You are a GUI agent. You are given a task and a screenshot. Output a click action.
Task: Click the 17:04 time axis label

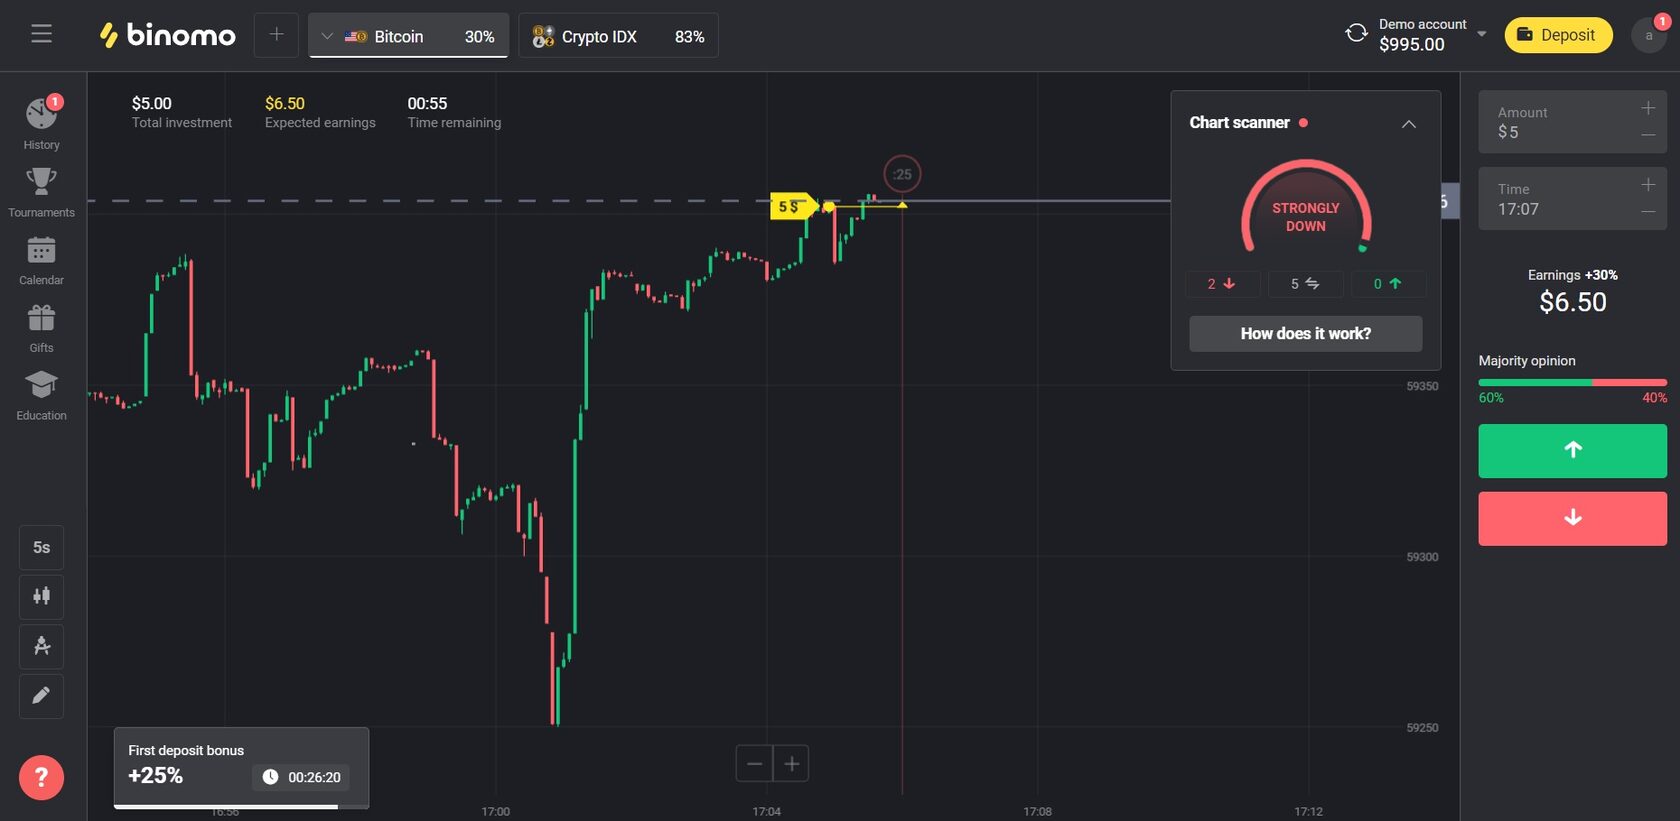pyautogui.click(x=766, y=811)
